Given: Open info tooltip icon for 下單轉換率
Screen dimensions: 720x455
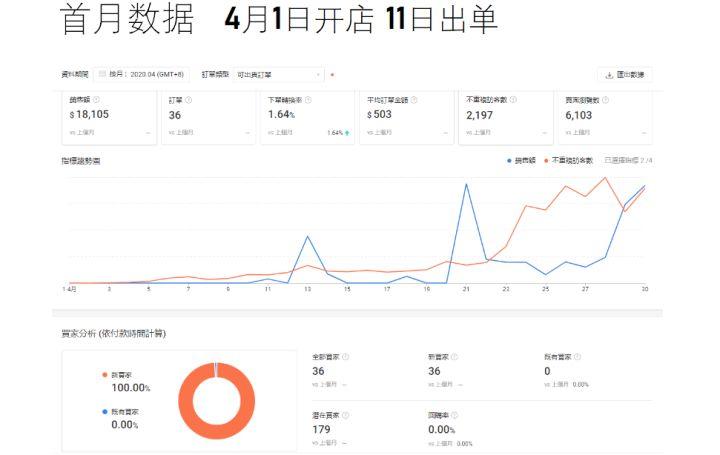Looking at the screenshot, I should 308,100.
